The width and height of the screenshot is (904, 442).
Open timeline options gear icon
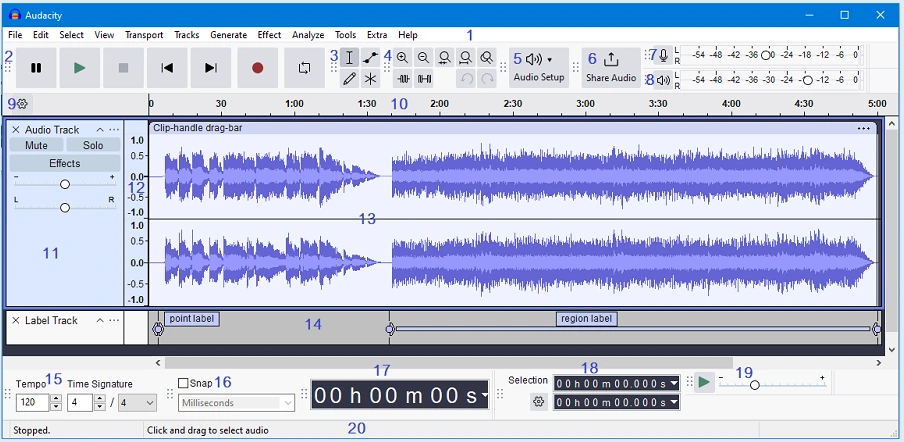click(22, 104)
